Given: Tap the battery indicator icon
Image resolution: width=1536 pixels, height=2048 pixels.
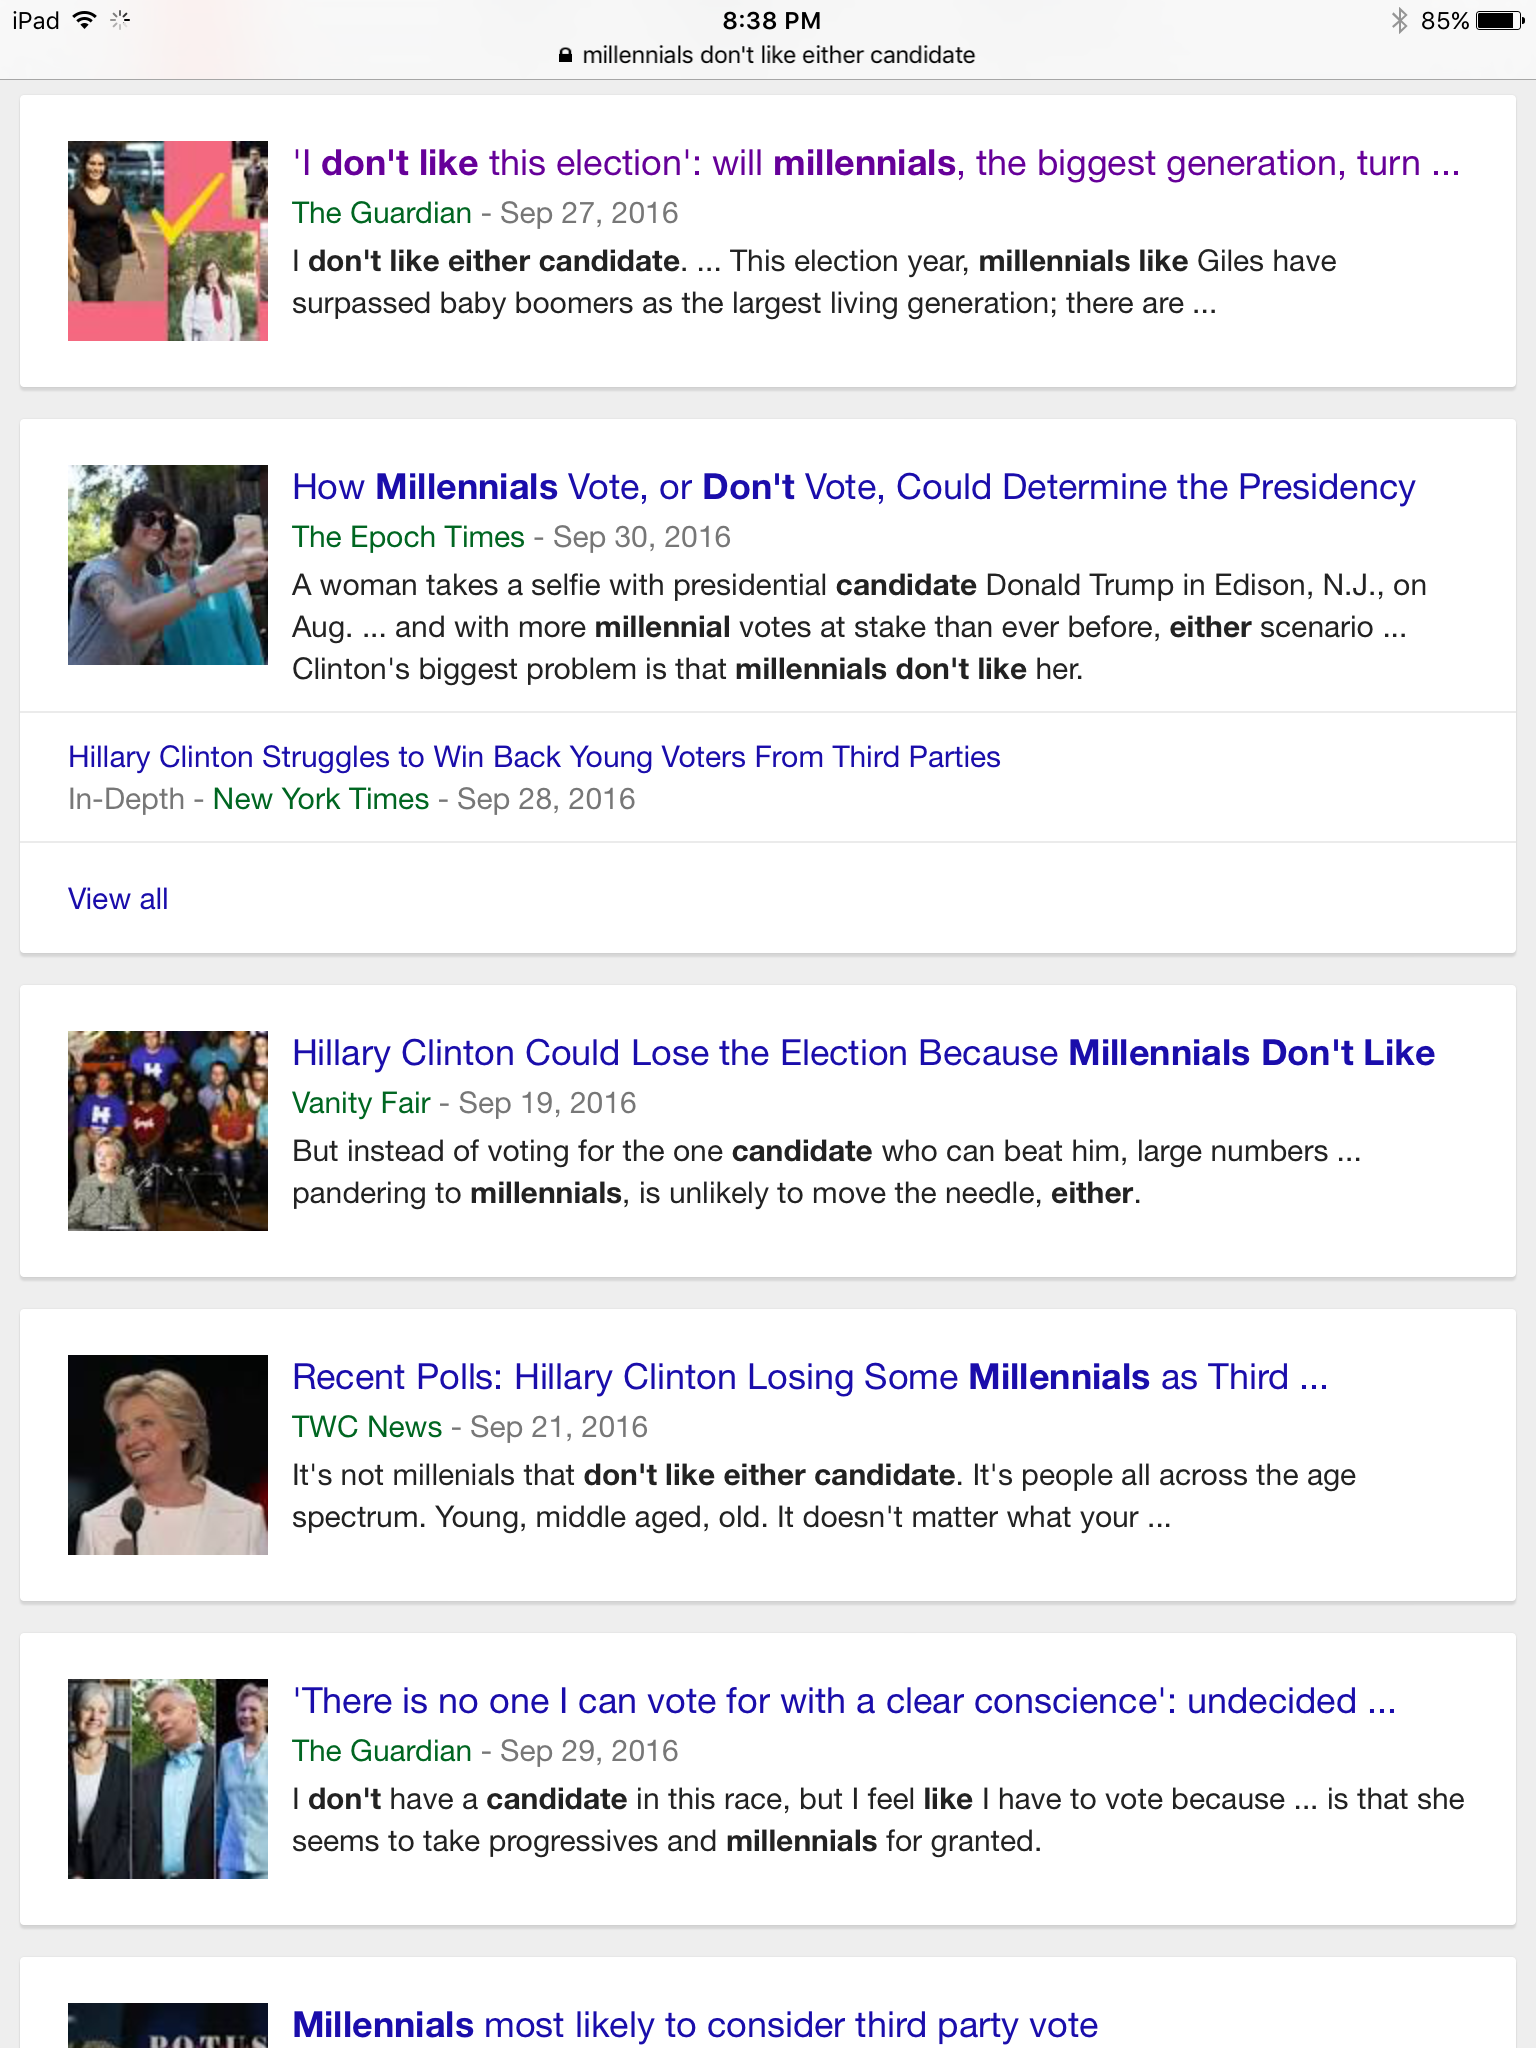Looking at the screenshot, I should [1500, 20].
